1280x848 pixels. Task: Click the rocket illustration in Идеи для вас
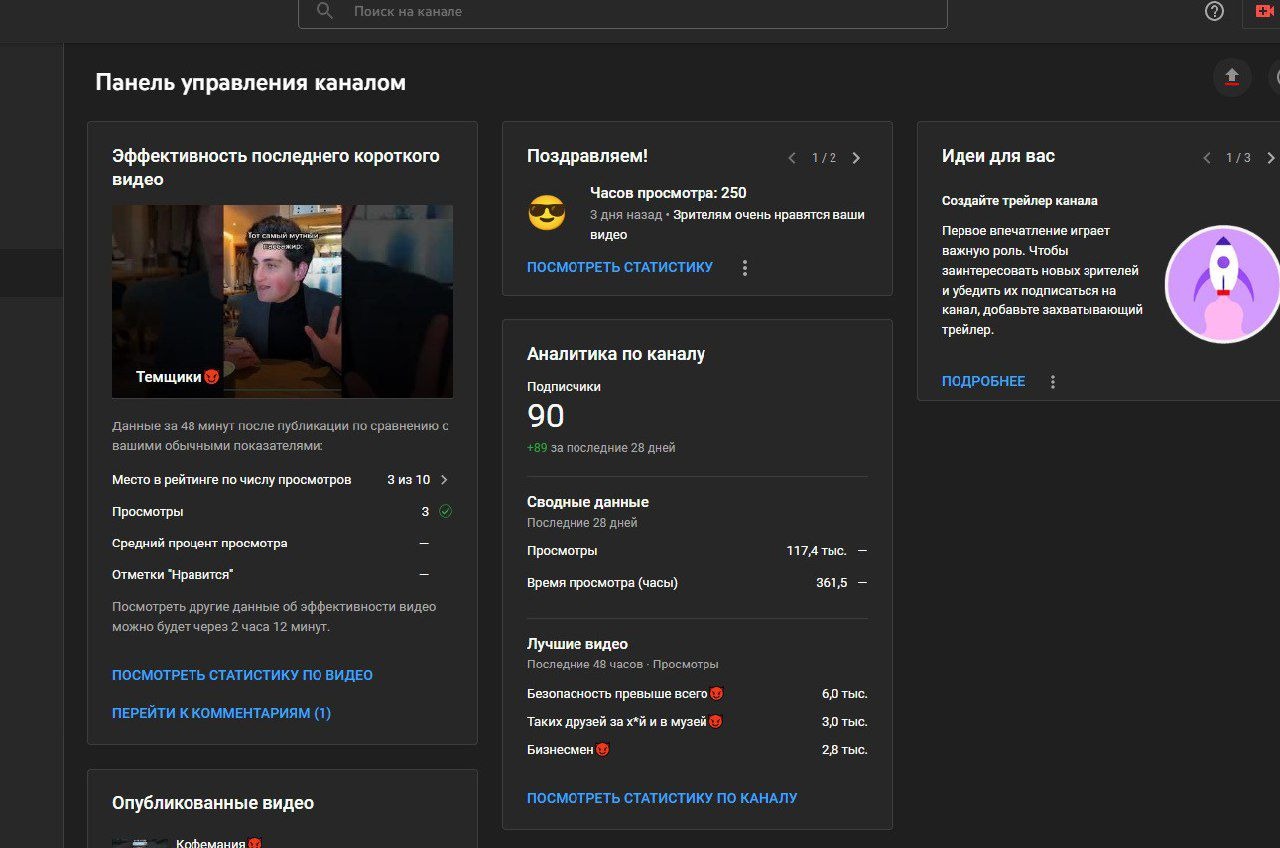point(1222,285)
